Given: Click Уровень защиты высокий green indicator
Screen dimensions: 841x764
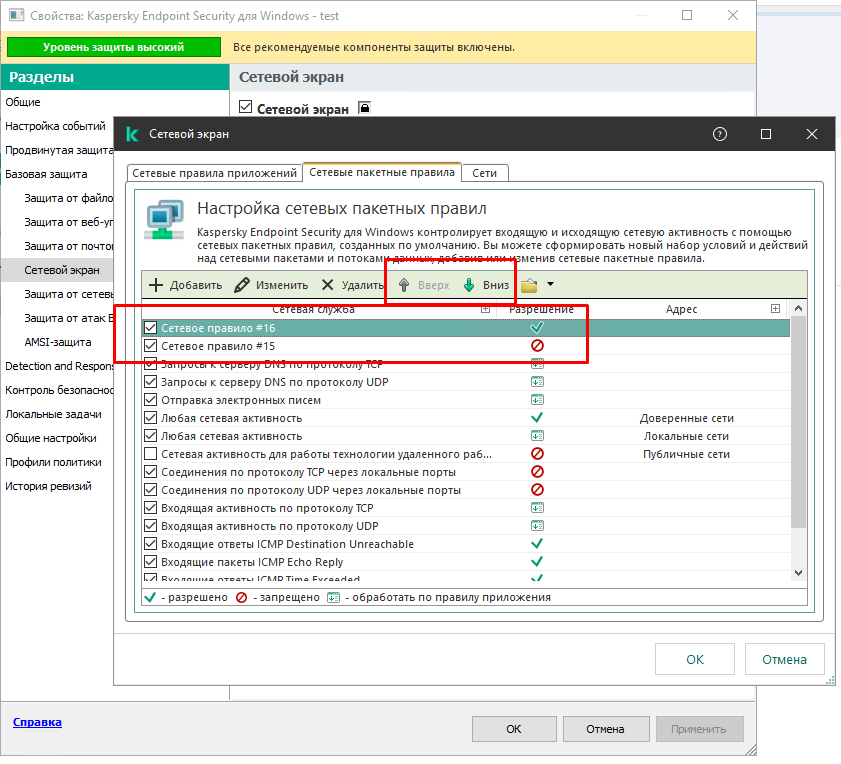Looking at the screenshot, I should pos(114,47).
